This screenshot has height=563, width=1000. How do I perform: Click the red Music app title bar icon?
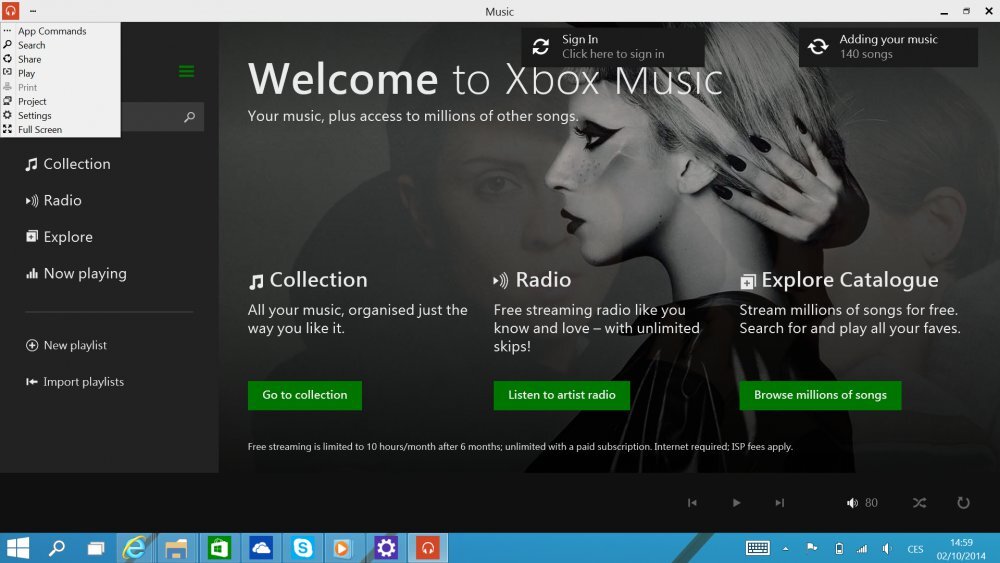coord(10,11)
